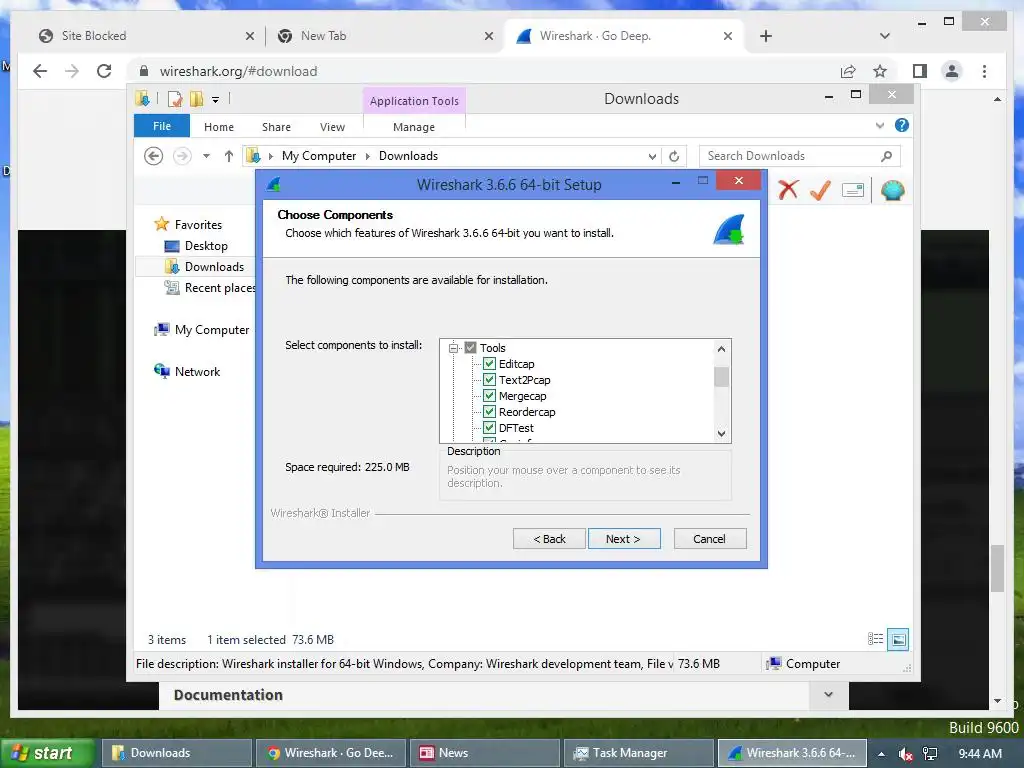This screenshot has width=1024, height=768.
Task: Click My Computer in address breadcrumb
Action: tap(319, 156)
